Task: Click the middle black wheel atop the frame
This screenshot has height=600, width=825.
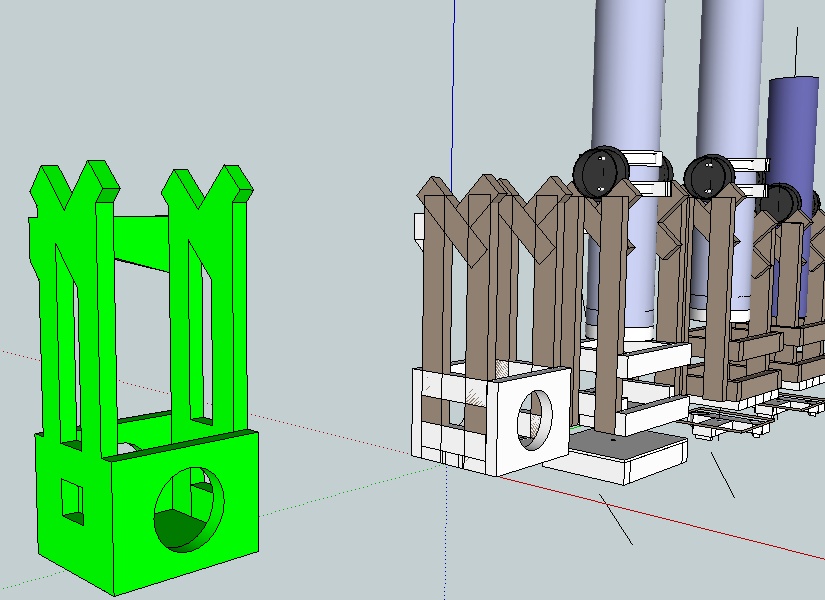Action: [x=710, y=176]
